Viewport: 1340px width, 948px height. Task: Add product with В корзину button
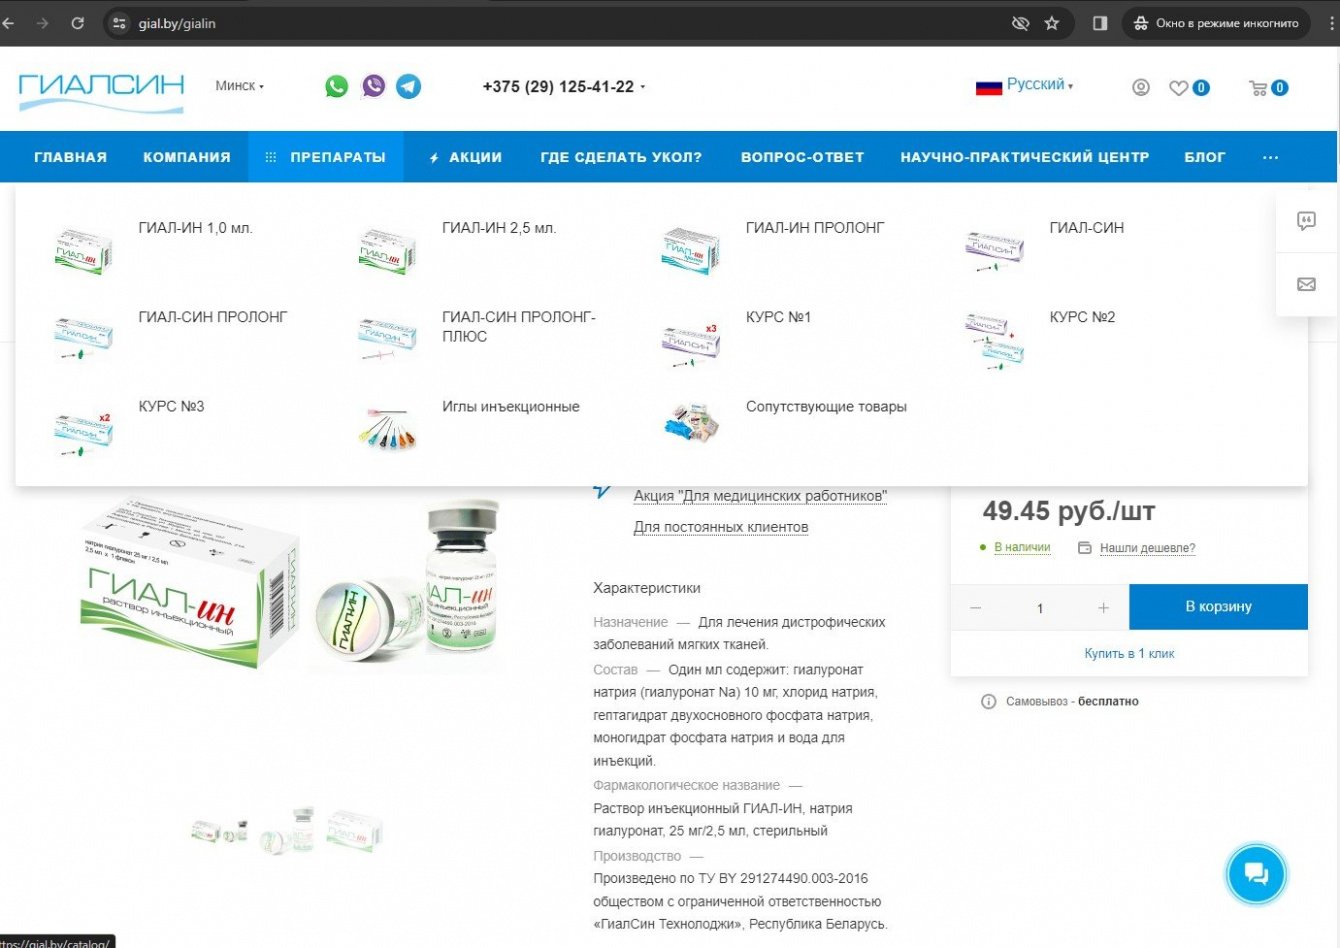coord(1218,607)
